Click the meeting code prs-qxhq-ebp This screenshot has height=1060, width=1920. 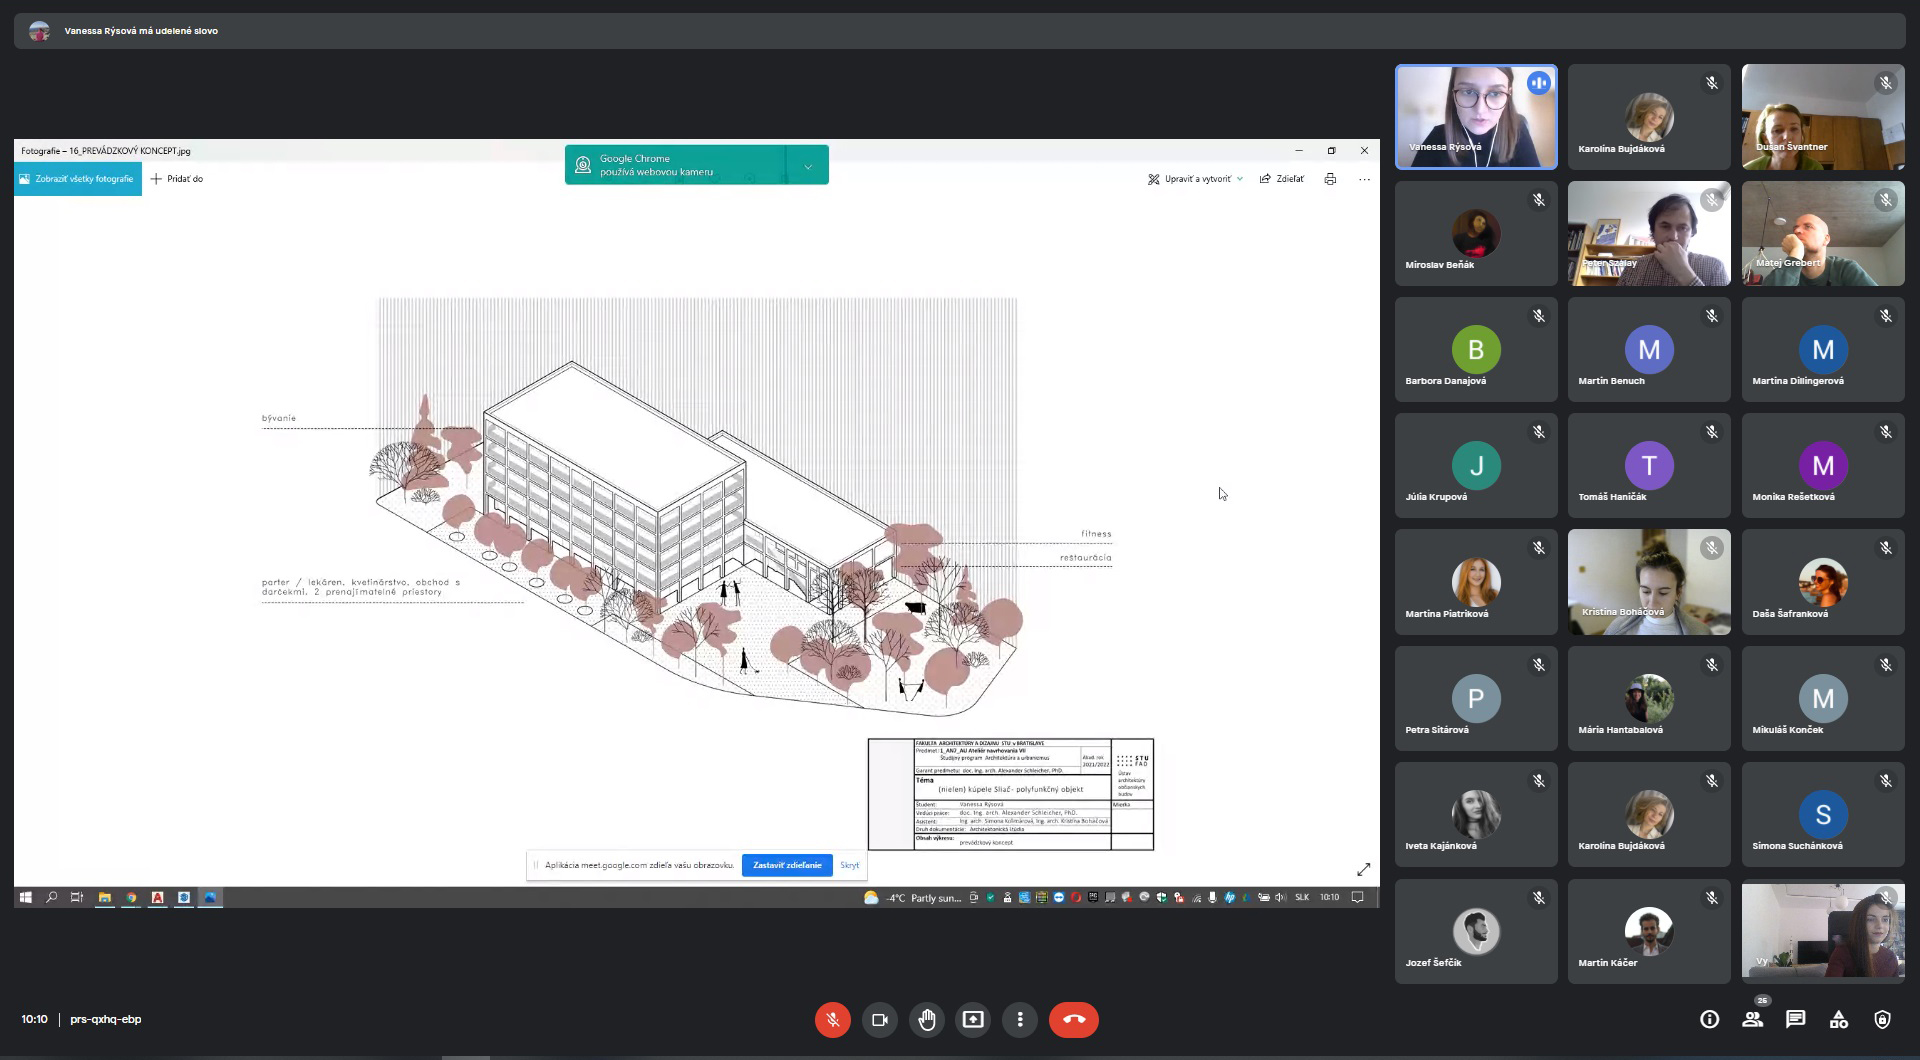click(106, 1019)
